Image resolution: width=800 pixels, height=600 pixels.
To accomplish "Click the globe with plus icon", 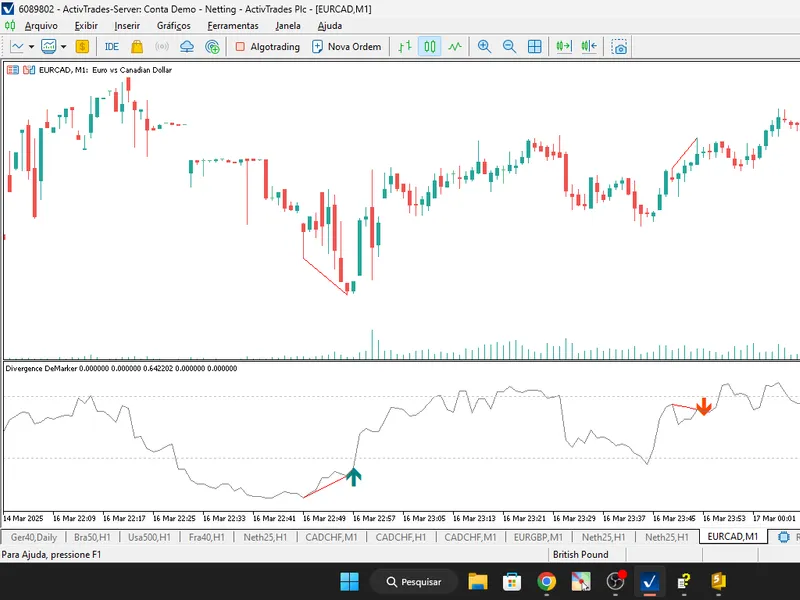I will point(212,46).
